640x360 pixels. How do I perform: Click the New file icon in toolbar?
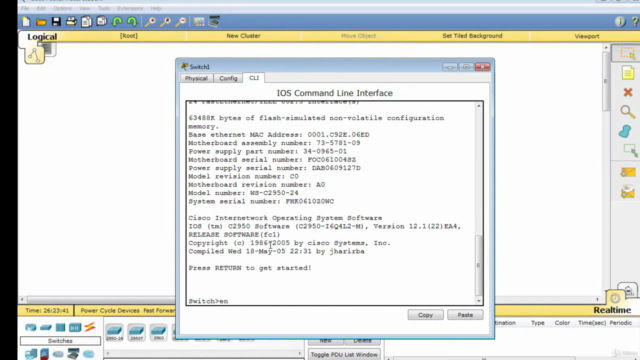(x=26, y=22)
